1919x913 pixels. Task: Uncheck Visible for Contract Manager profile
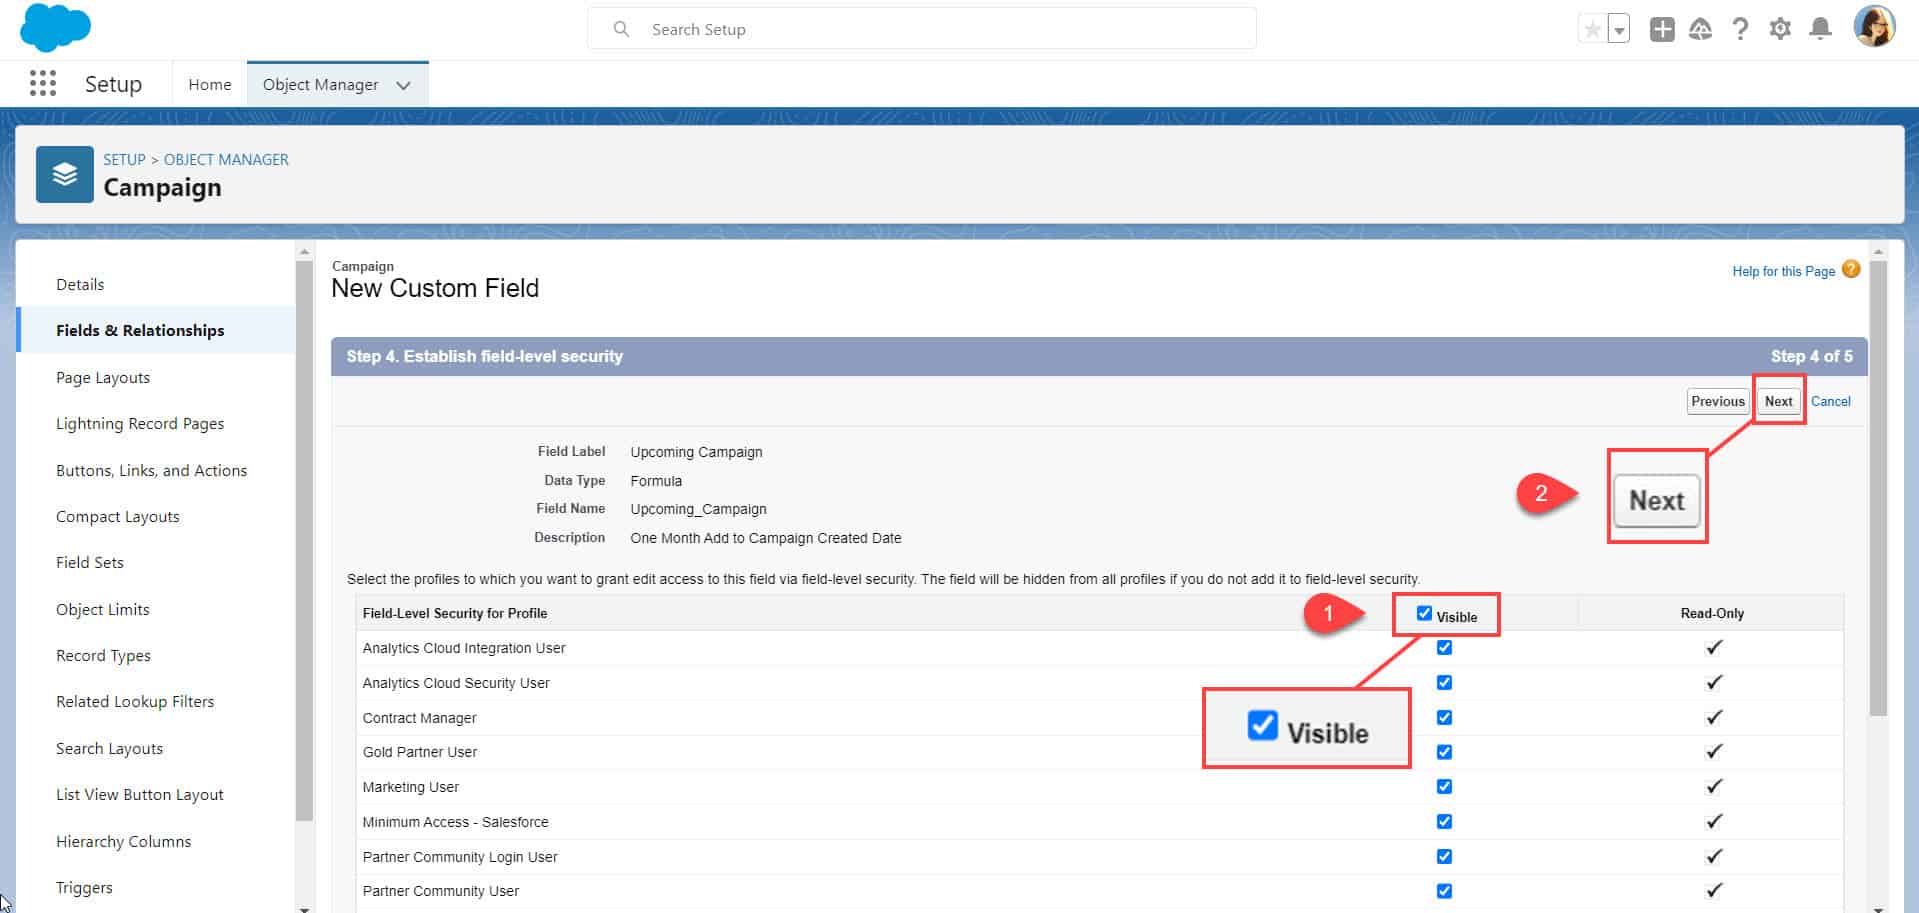[x=1444, y=717]
